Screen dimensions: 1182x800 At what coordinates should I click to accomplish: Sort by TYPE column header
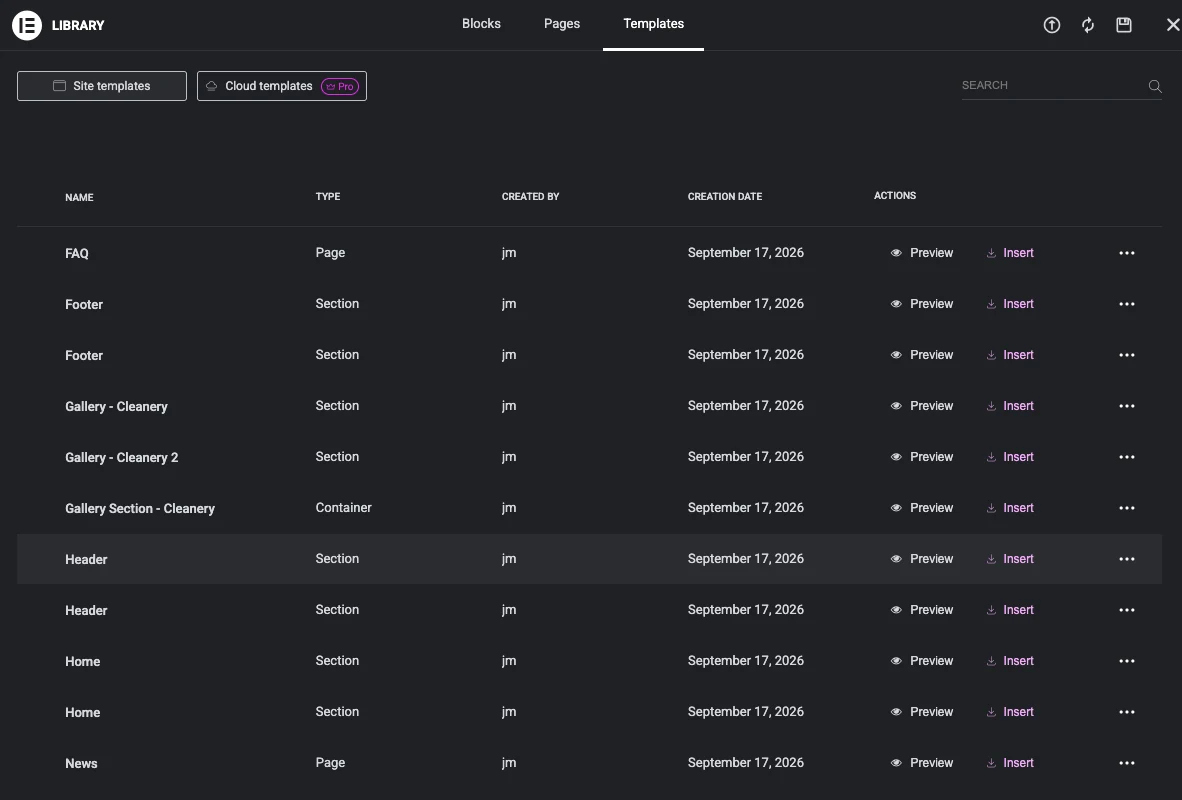click(328, 197)
